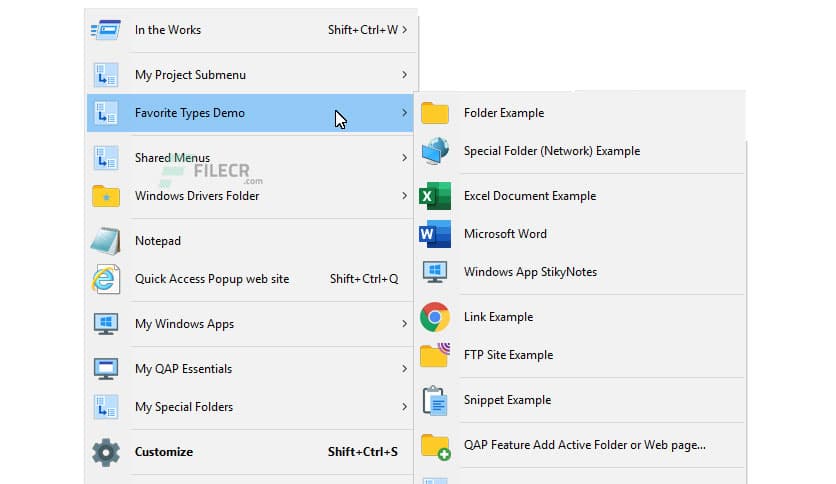Launch Notepad from the menu
836x484 pixels.
[250, 240]
